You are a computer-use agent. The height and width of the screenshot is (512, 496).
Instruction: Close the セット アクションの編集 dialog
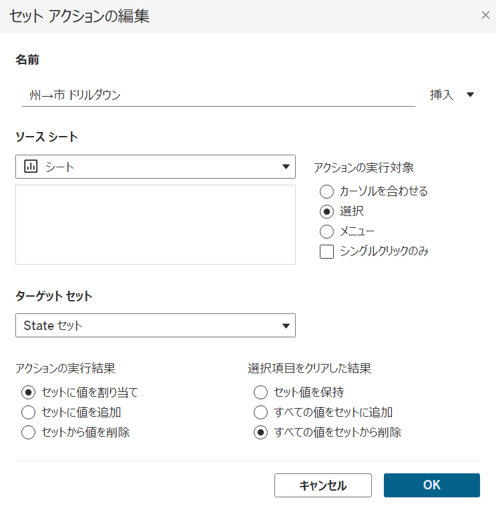coord(485,15)
